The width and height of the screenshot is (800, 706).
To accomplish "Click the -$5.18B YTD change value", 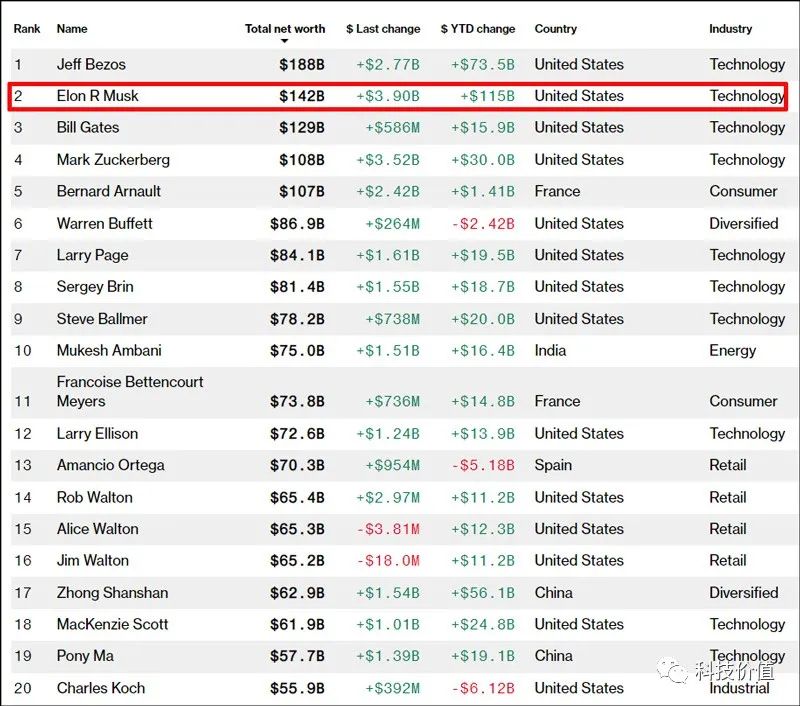I will pyautogui.click(x=483, y=466).
